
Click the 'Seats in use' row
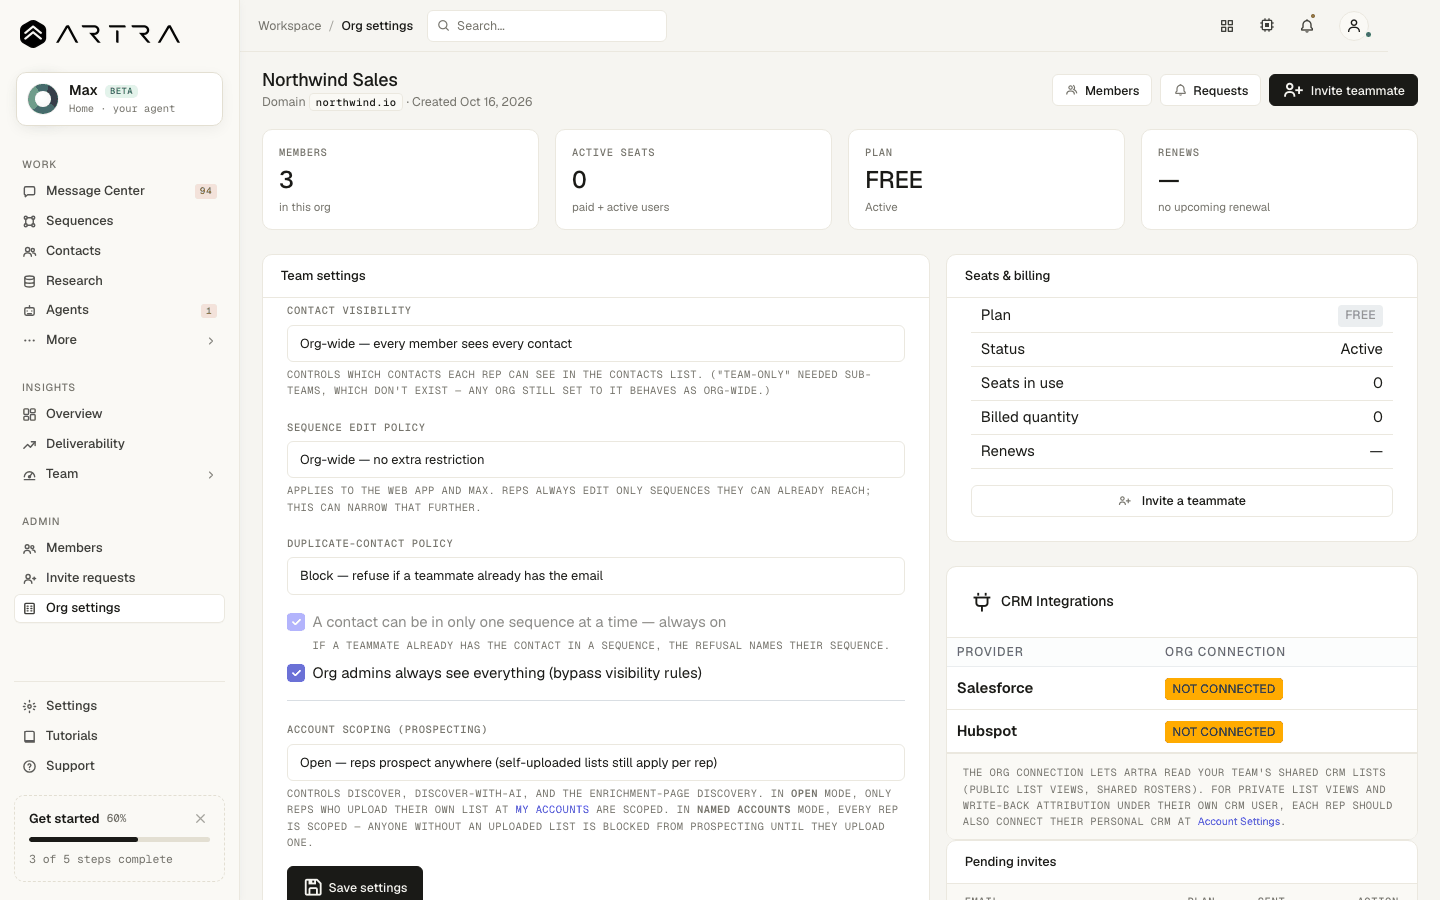click(x=1182, y=383)
